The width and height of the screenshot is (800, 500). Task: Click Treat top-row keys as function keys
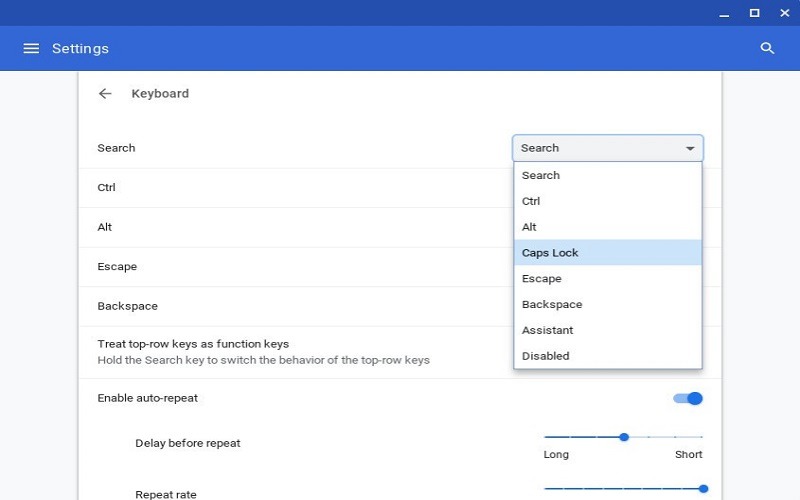click(193, 344)
